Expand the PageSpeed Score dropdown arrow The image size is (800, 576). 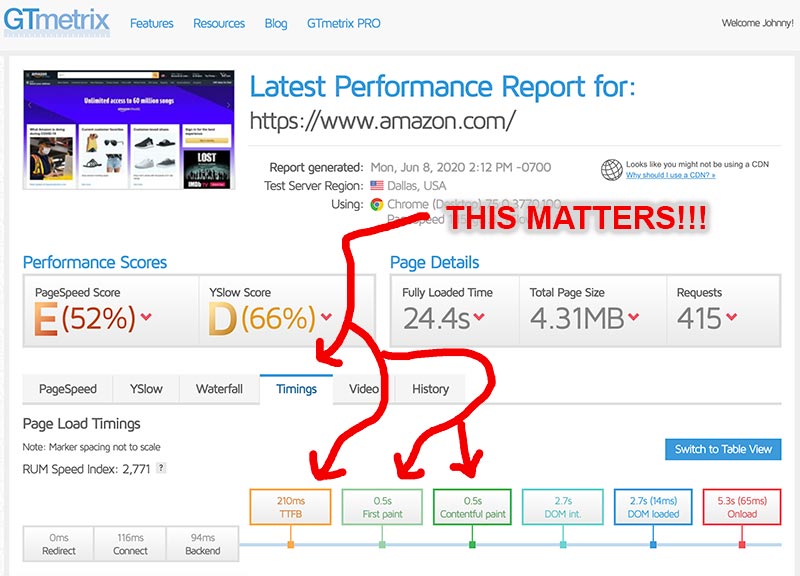[x=146, y=318]
